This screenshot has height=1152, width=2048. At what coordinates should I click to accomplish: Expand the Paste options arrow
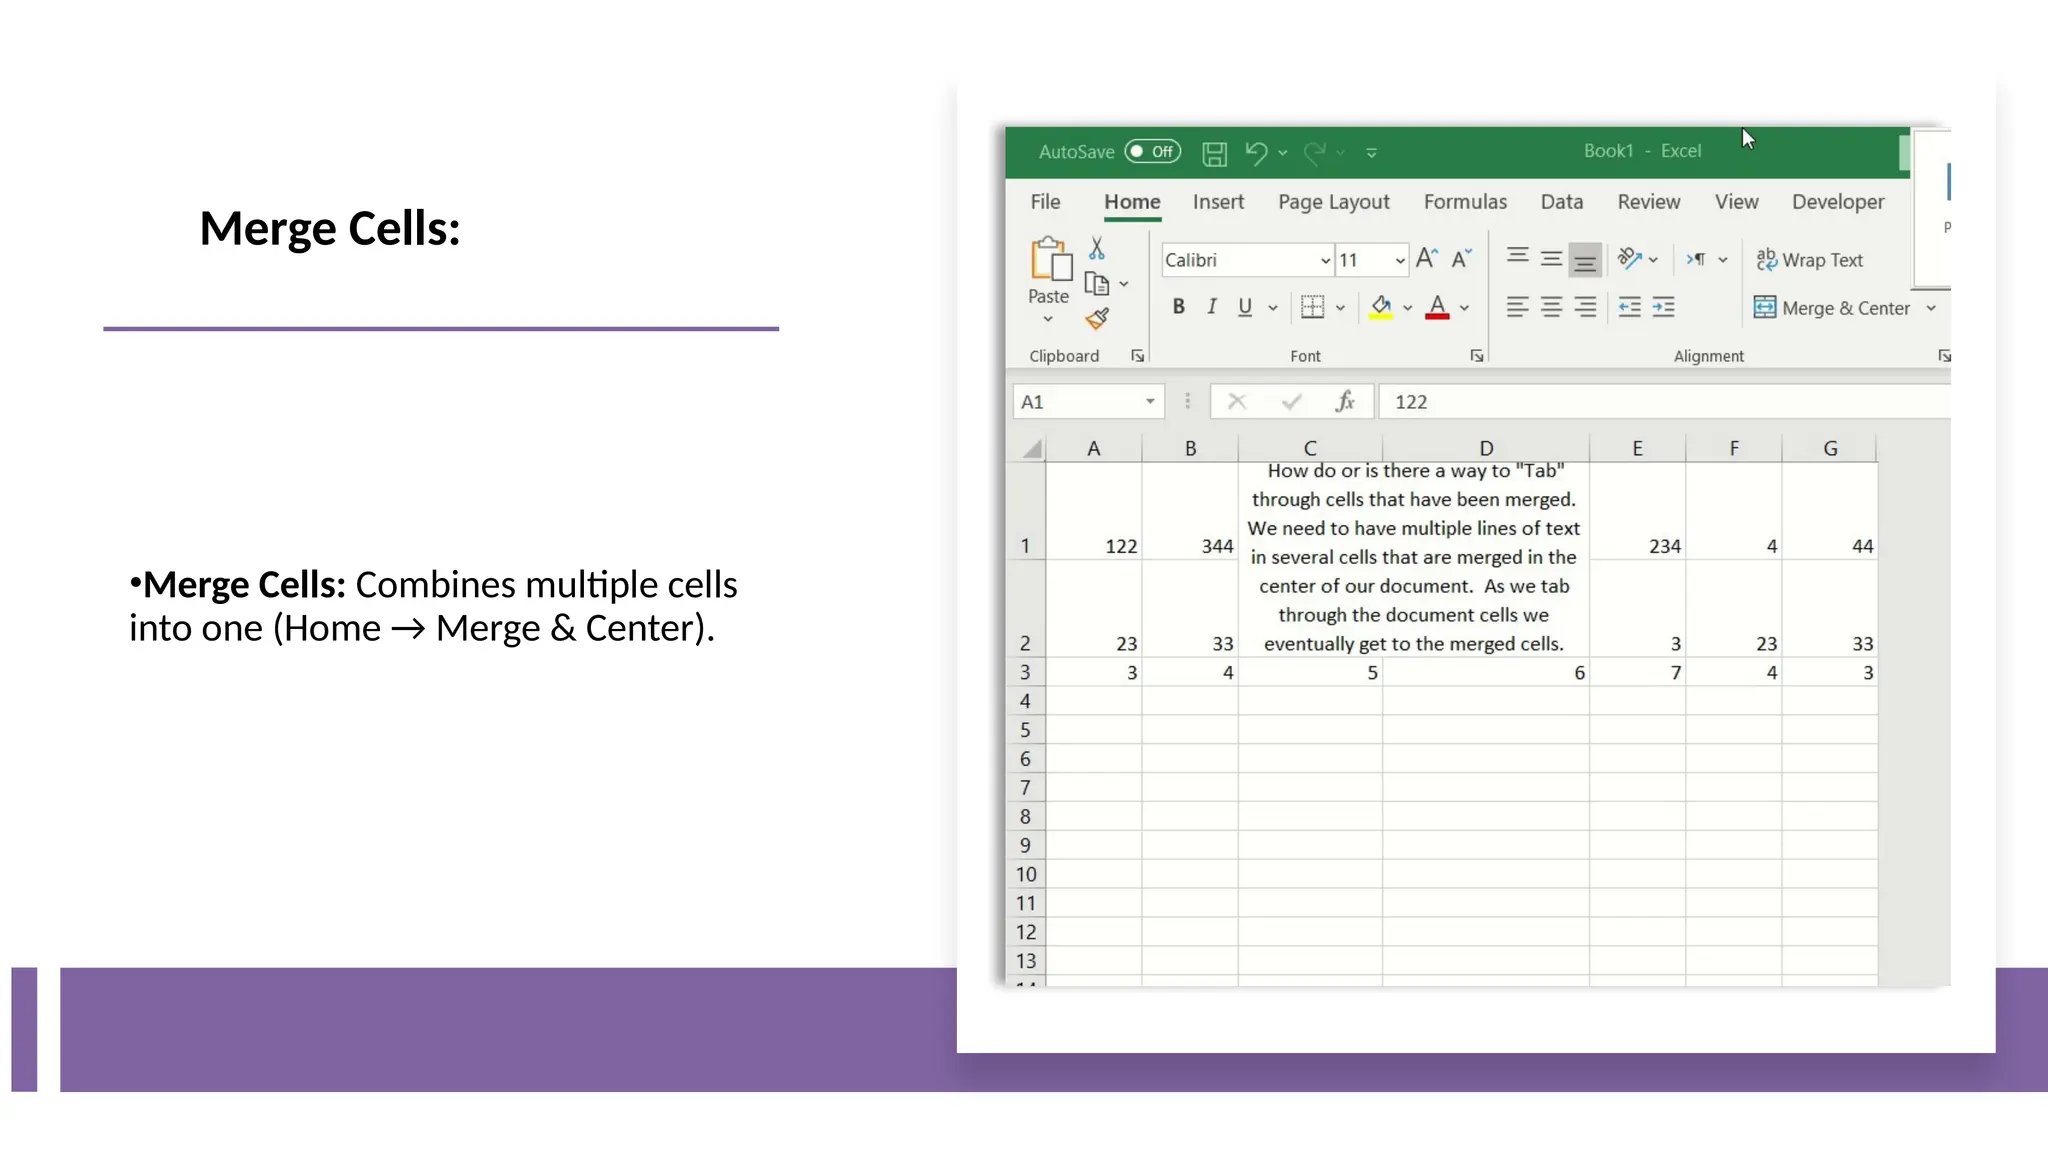(x=1048, y=319)
